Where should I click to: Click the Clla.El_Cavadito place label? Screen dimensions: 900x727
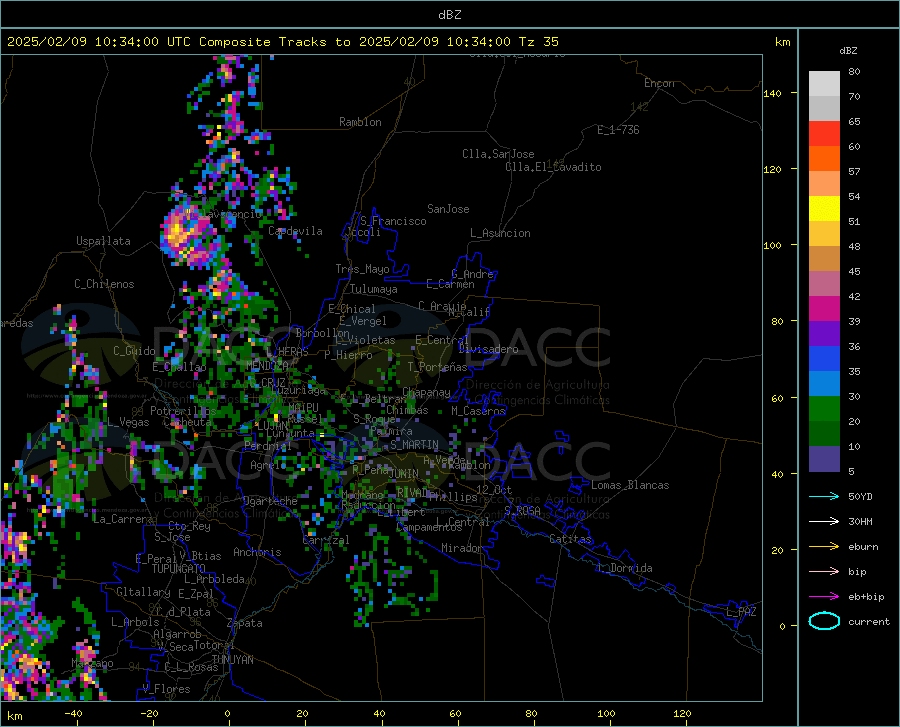click(x=553, y=167)
